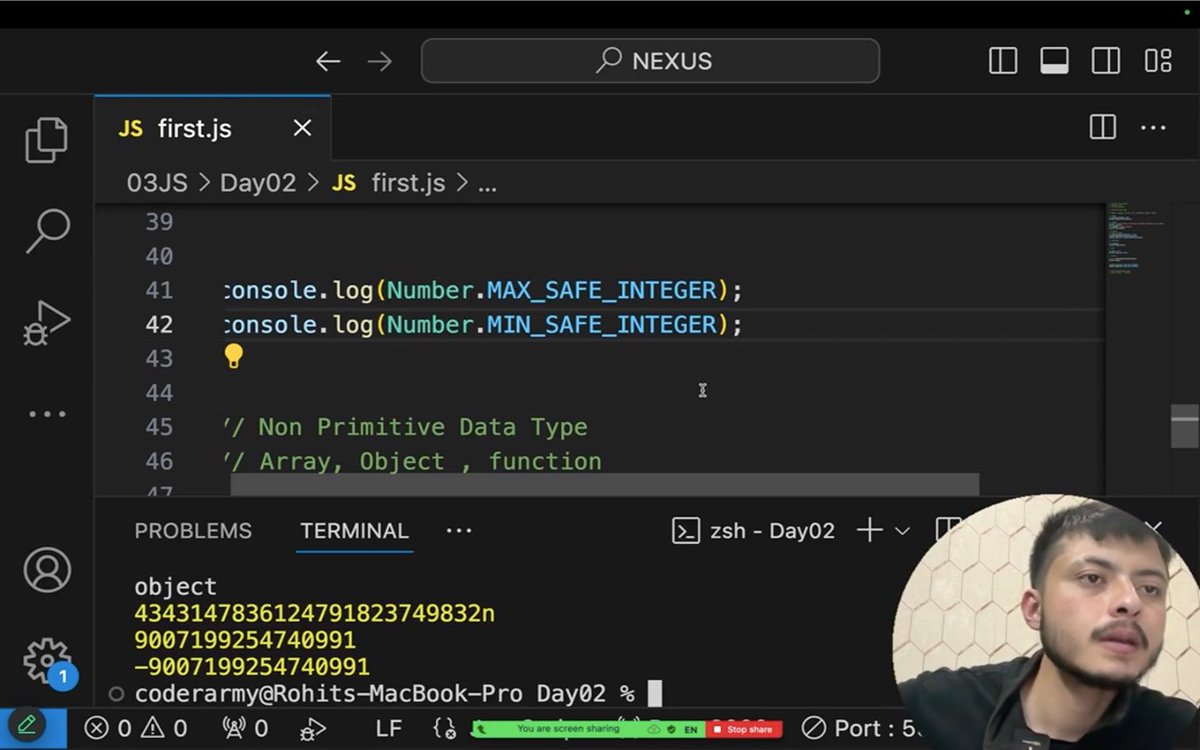The width and height of the screenshot is (1200, 750).
Task: Go forward with the right arrow
Action: tap(380, 61)
